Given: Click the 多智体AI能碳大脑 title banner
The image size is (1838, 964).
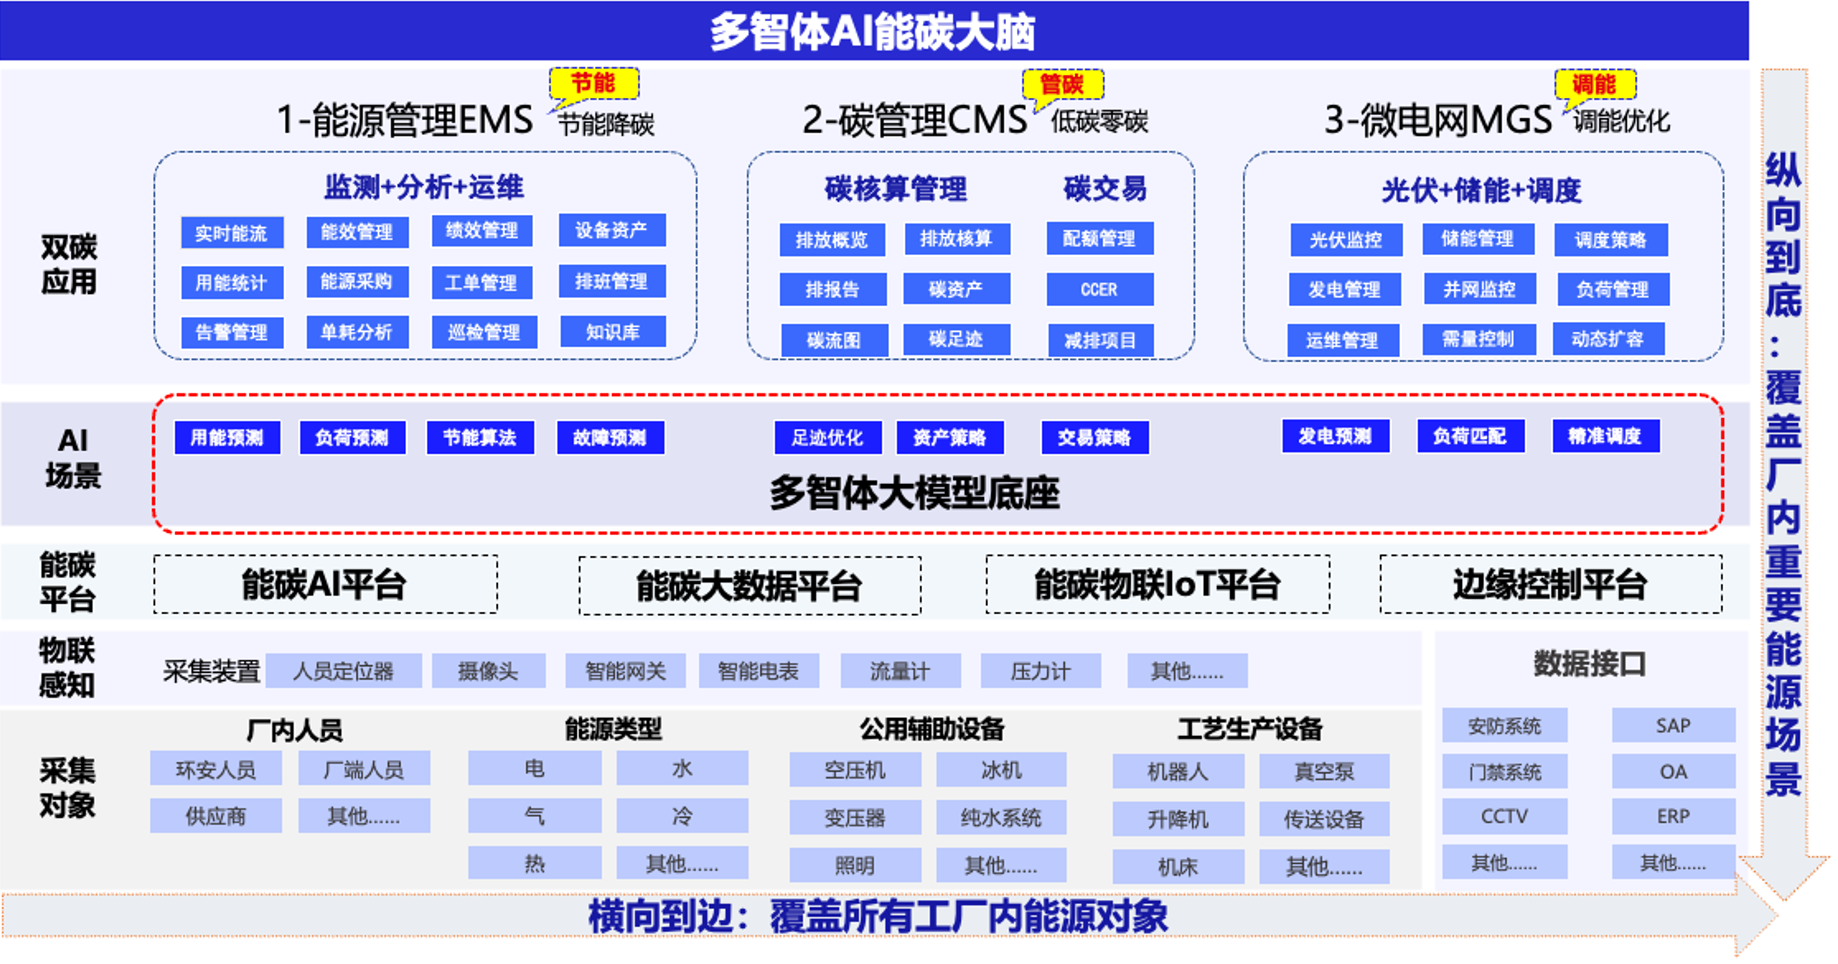Looking at the screenshot, I should (x=873, y=31).
